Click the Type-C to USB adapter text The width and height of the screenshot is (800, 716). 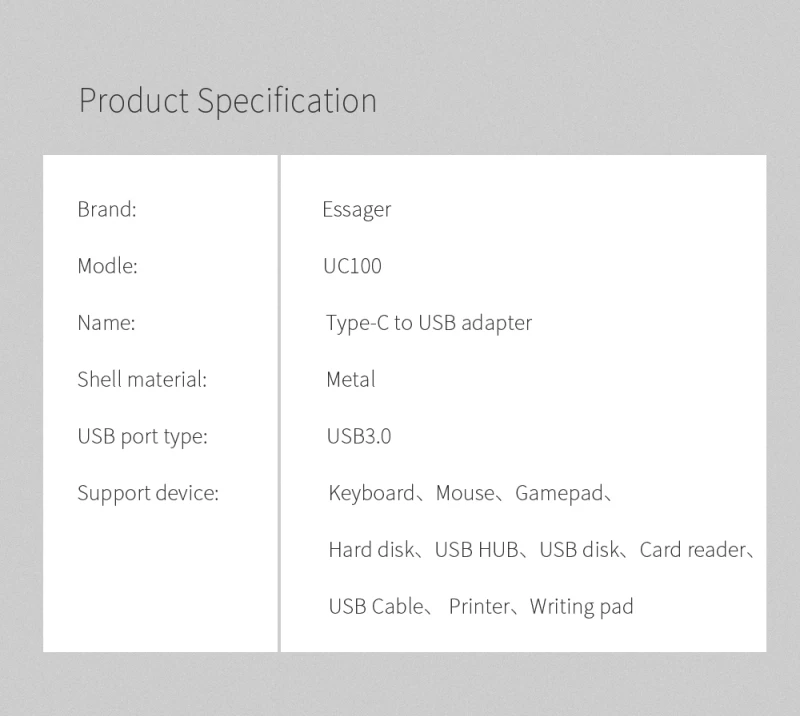pyautogui.click(x=429, y=324)
